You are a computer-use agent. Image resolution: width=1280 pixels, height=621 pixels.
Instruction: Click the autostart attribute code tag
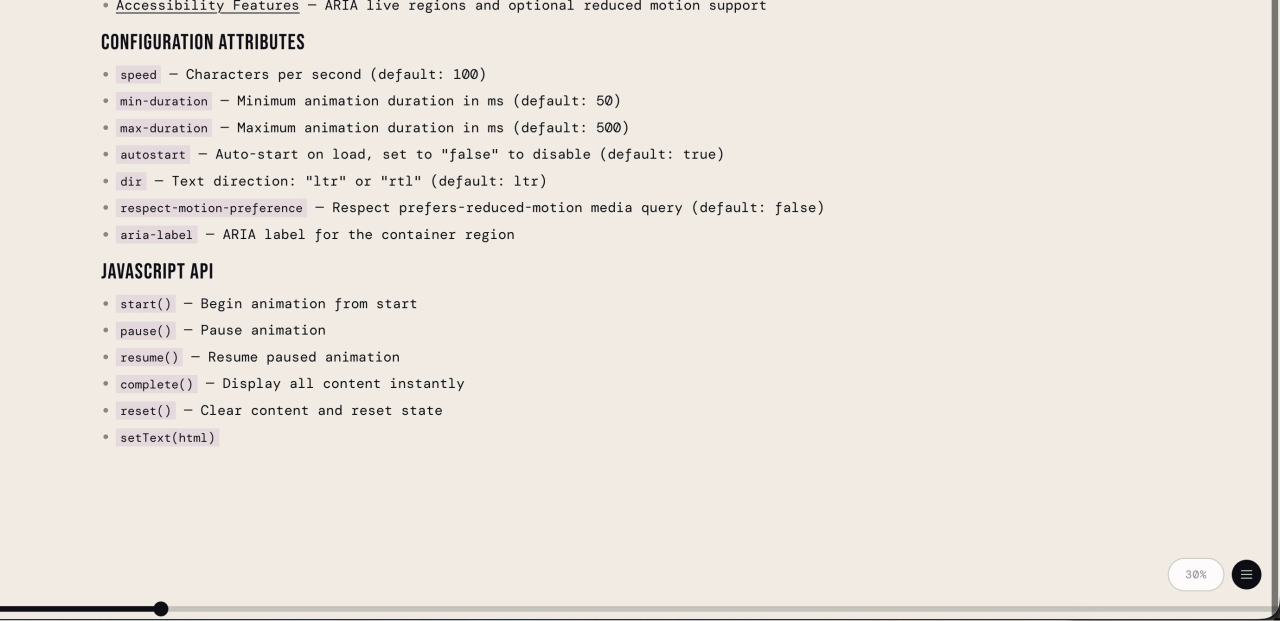pyautogui.click(x=153, y=155)
